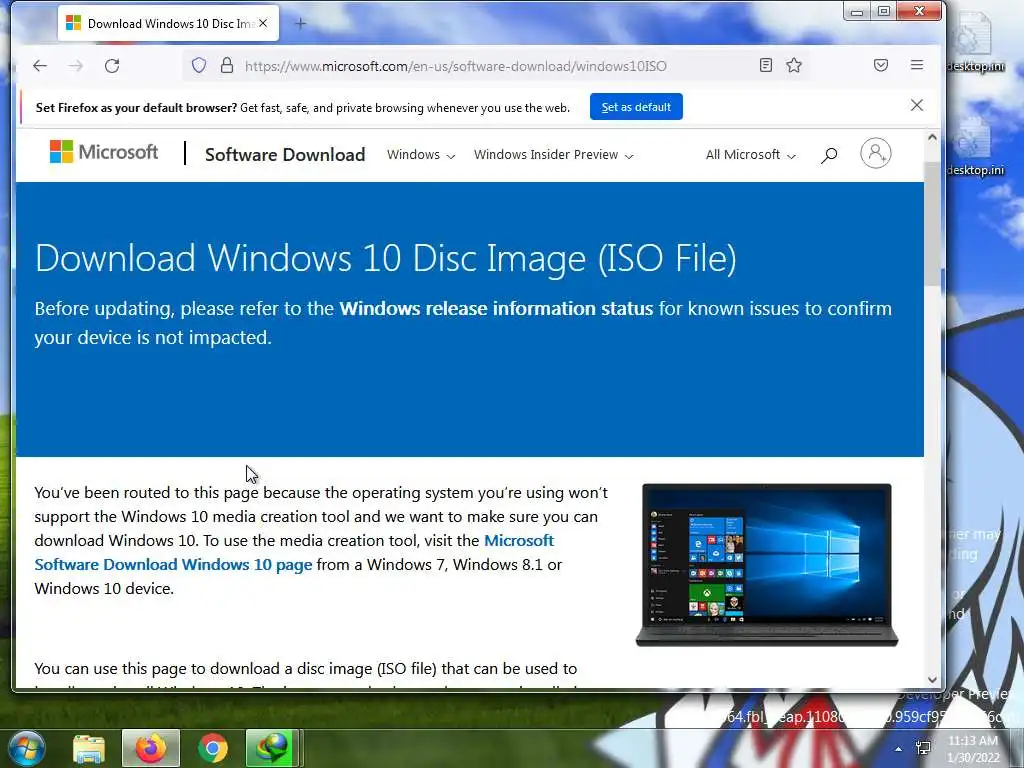
Task: Click the Download Windows 10 Disc Image heading
Action: tap(385, 257)
